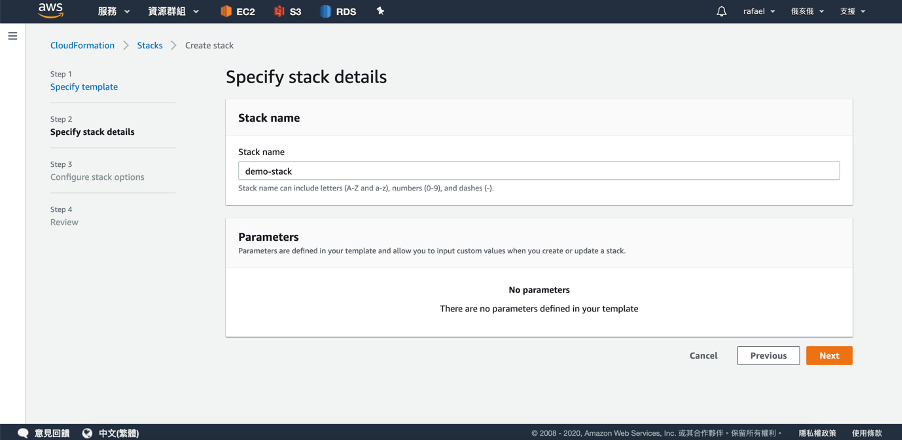Click the AWS logo home icon
902x440 pixels.
coord(51,11)
